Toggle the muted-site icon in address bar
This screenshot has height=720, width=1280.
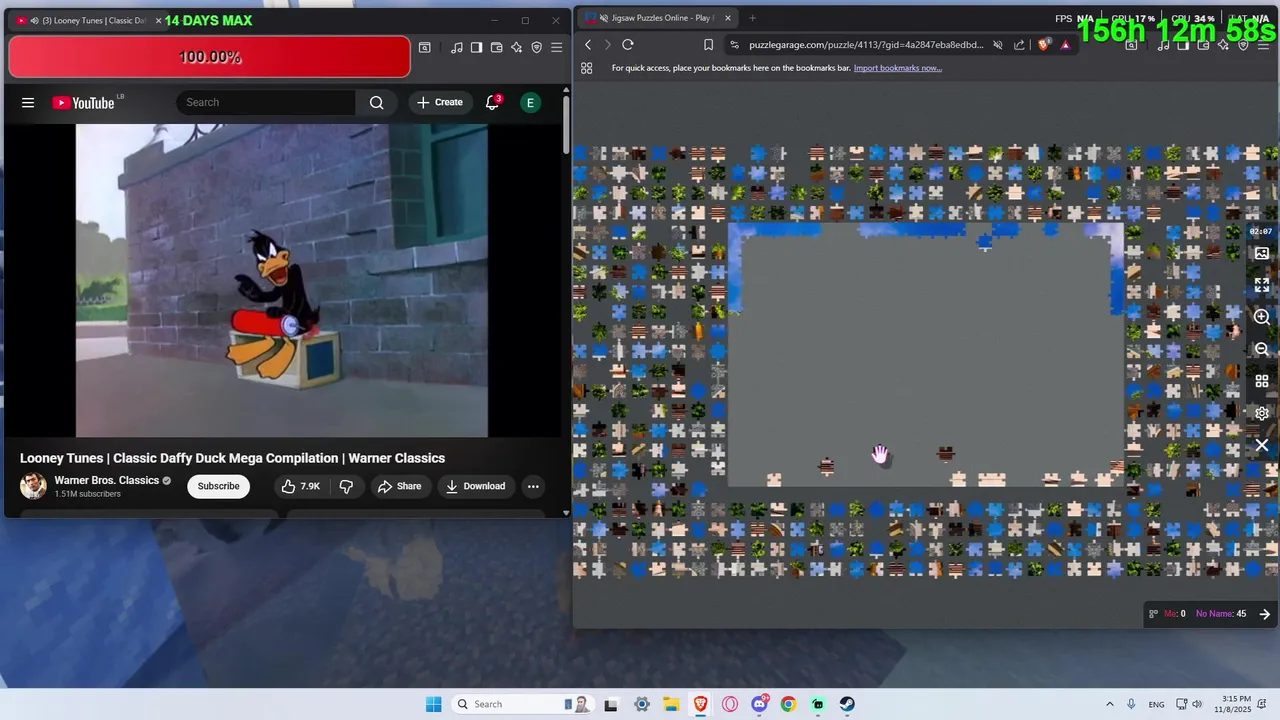point(998,45)
